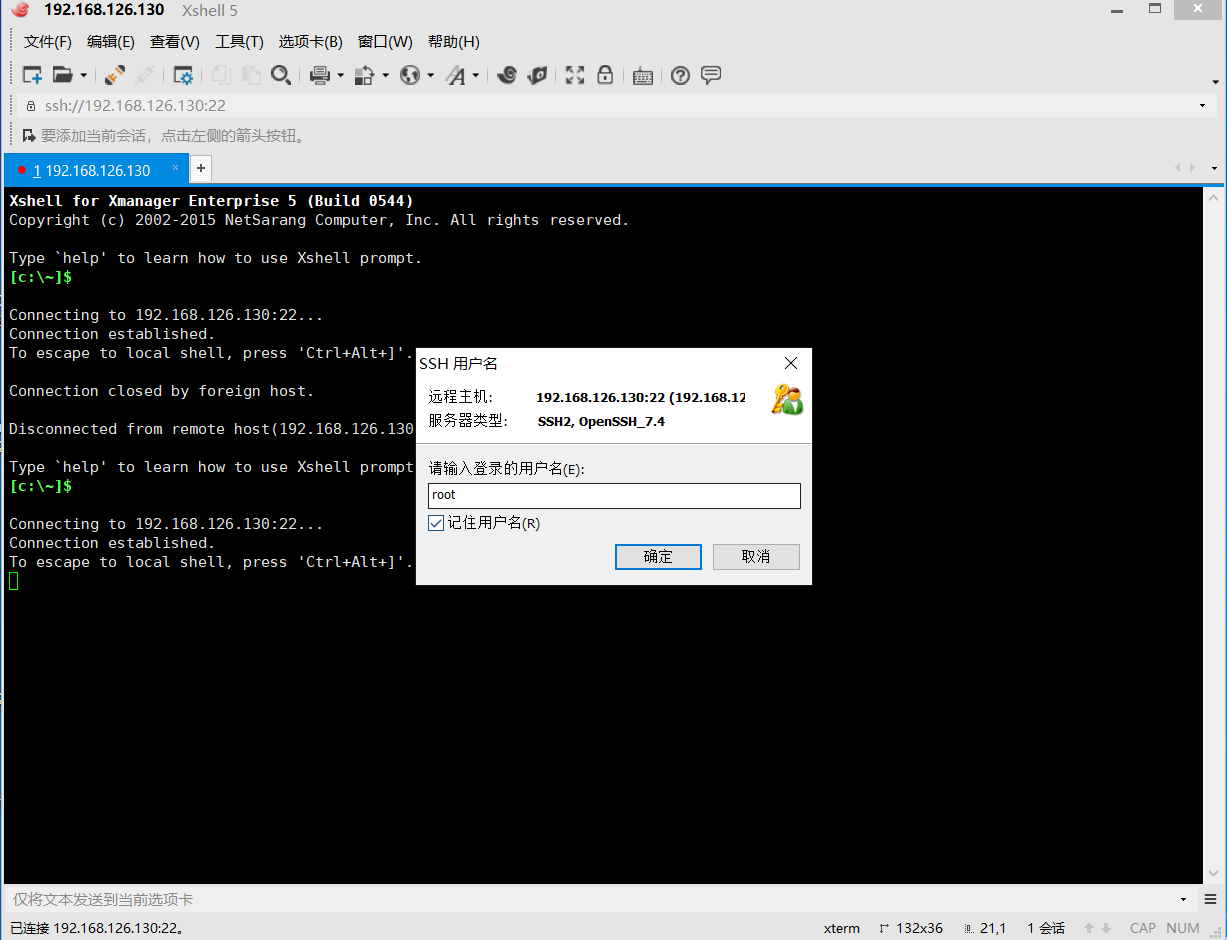Expand the Font dropdown arrow
The image size is (1227, 940).
point(476,75)
